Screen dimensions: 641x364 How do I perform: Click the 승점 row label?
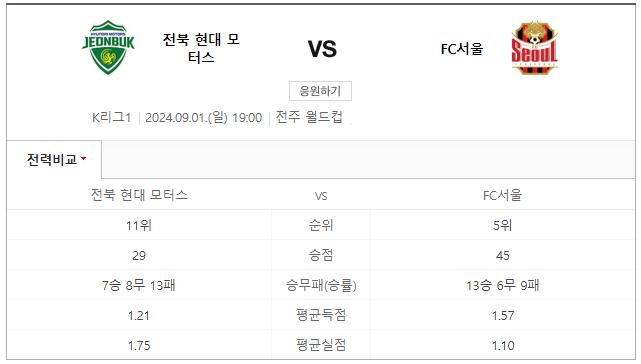pos(321,255)
